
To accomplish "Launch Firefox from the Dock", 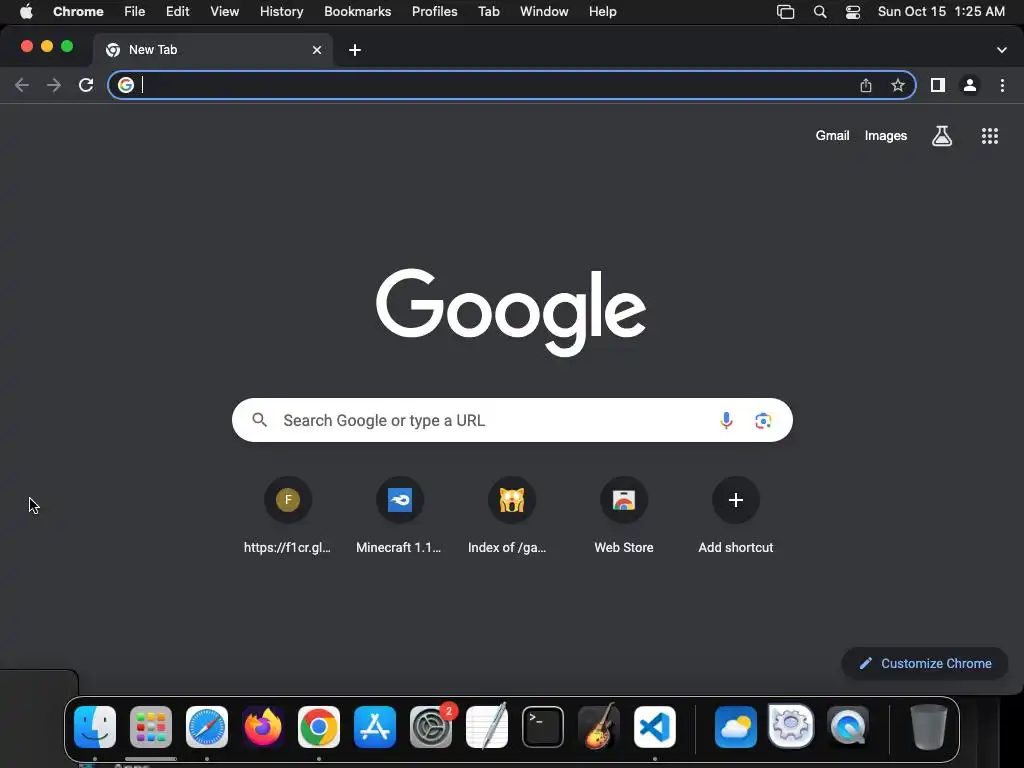I will (x=263, y=727).
